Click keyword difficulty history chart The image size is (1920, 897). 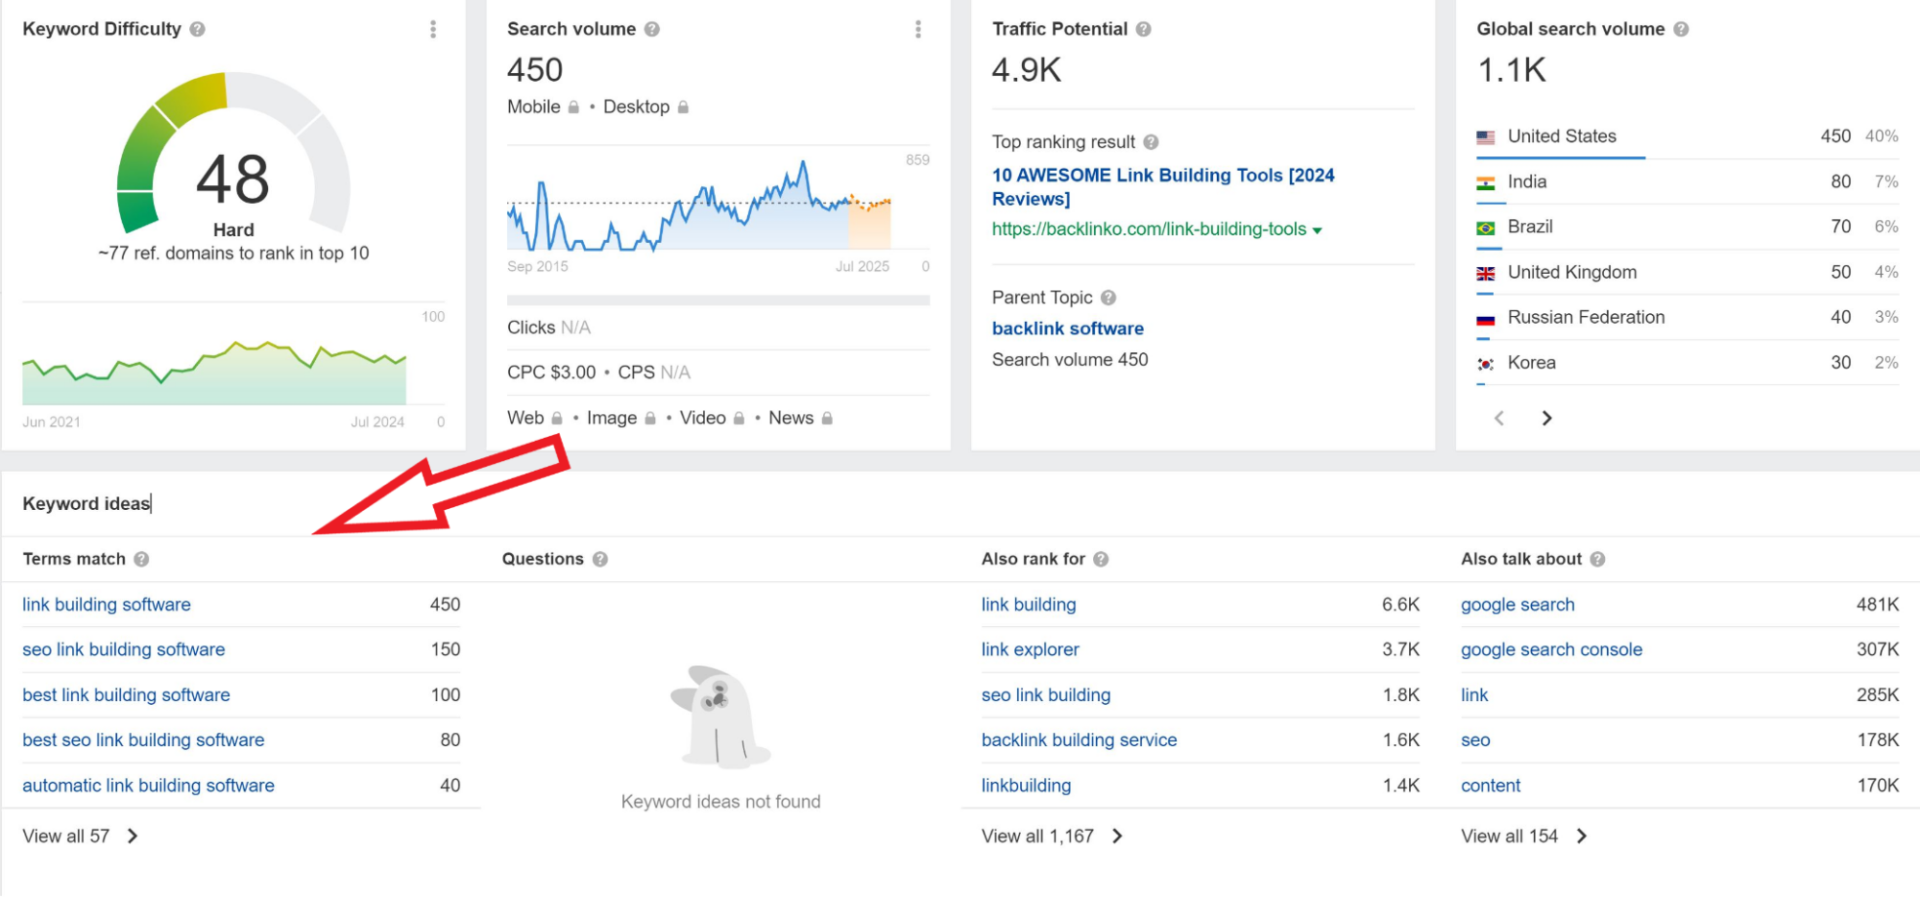[x=214, y=372]
